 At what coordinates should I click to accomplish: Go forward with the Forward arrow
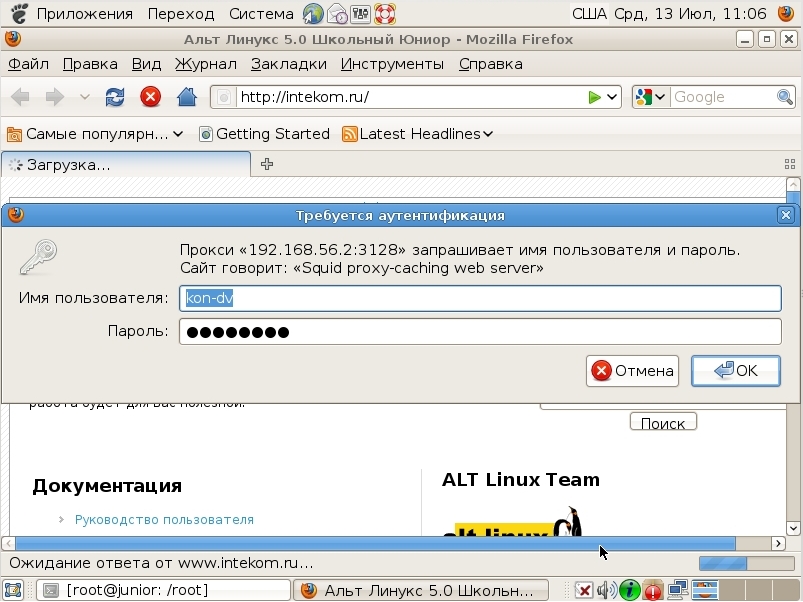click(55, 97)
